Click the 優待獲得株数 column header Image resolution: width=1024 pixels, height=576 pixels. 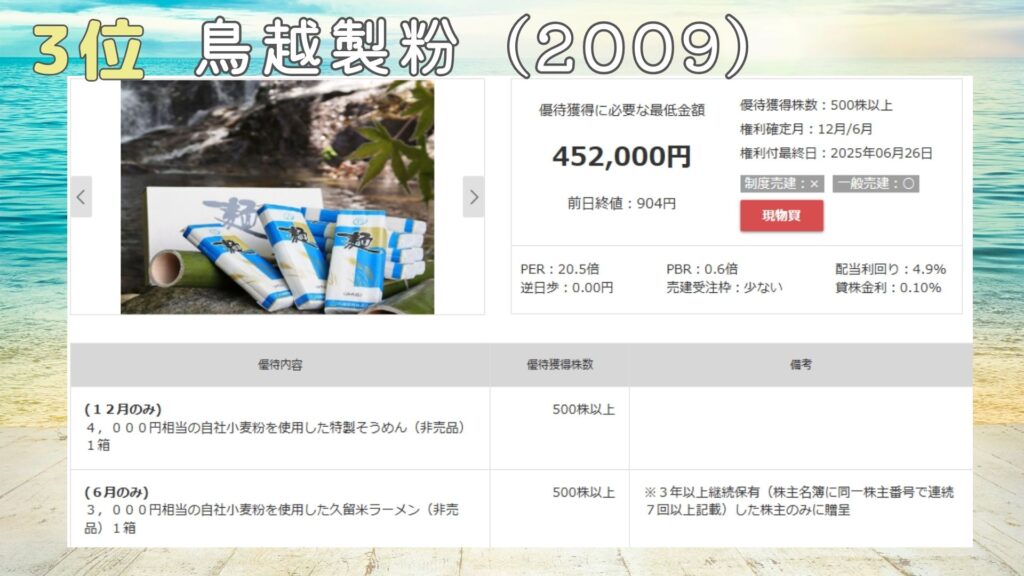tap(560, 364)
